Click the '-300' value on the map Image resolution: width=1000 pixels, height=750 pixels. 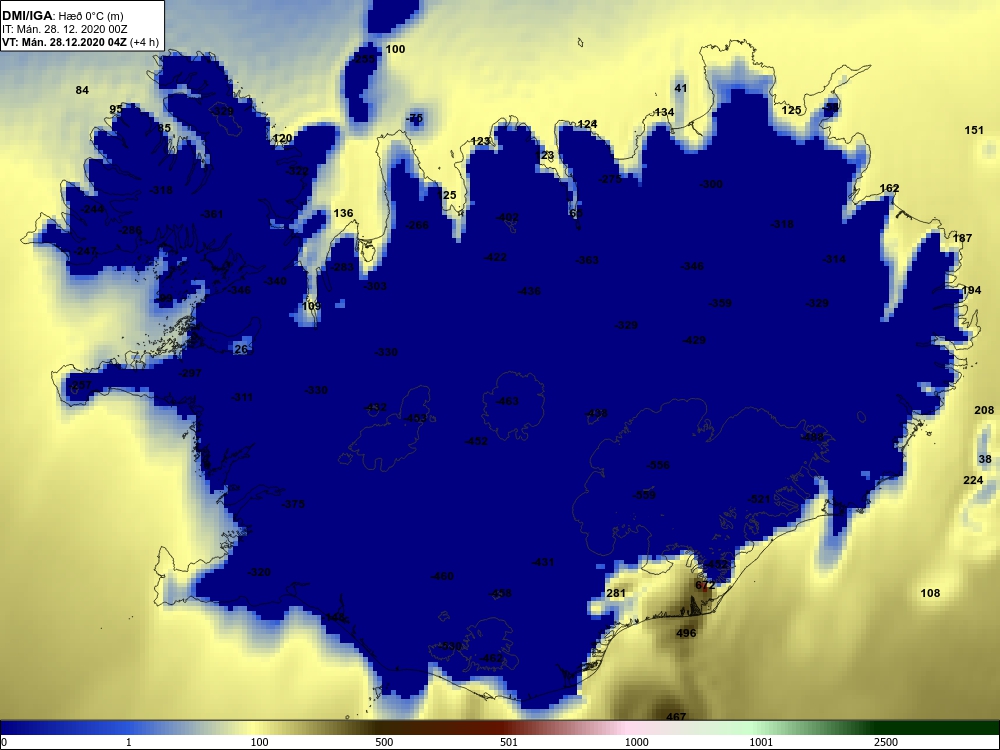tap(711, 184)
